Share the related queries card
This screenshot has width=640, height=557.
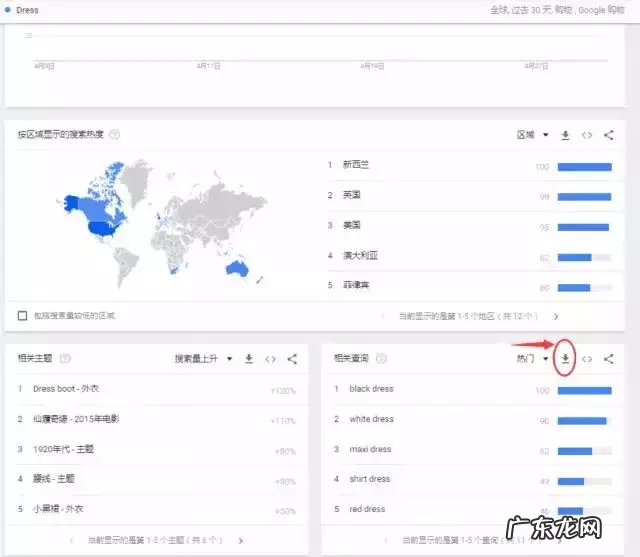coord(609,359)
